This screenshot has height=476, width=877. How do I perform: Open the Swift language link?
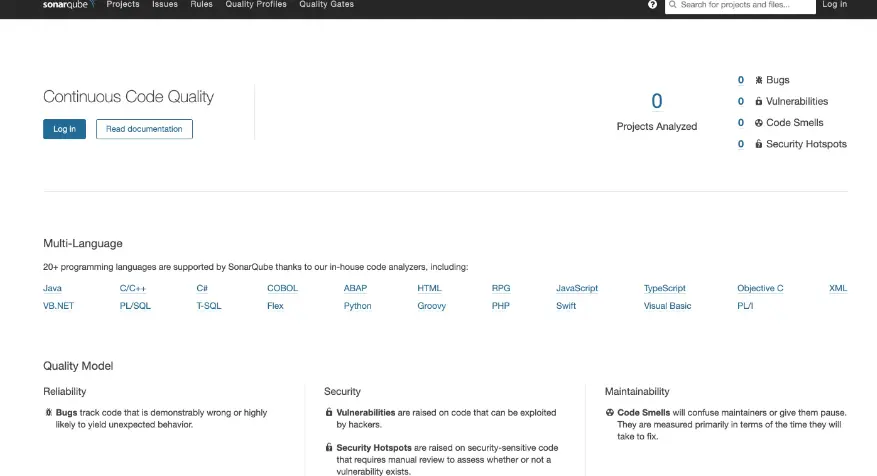point(566,306)
